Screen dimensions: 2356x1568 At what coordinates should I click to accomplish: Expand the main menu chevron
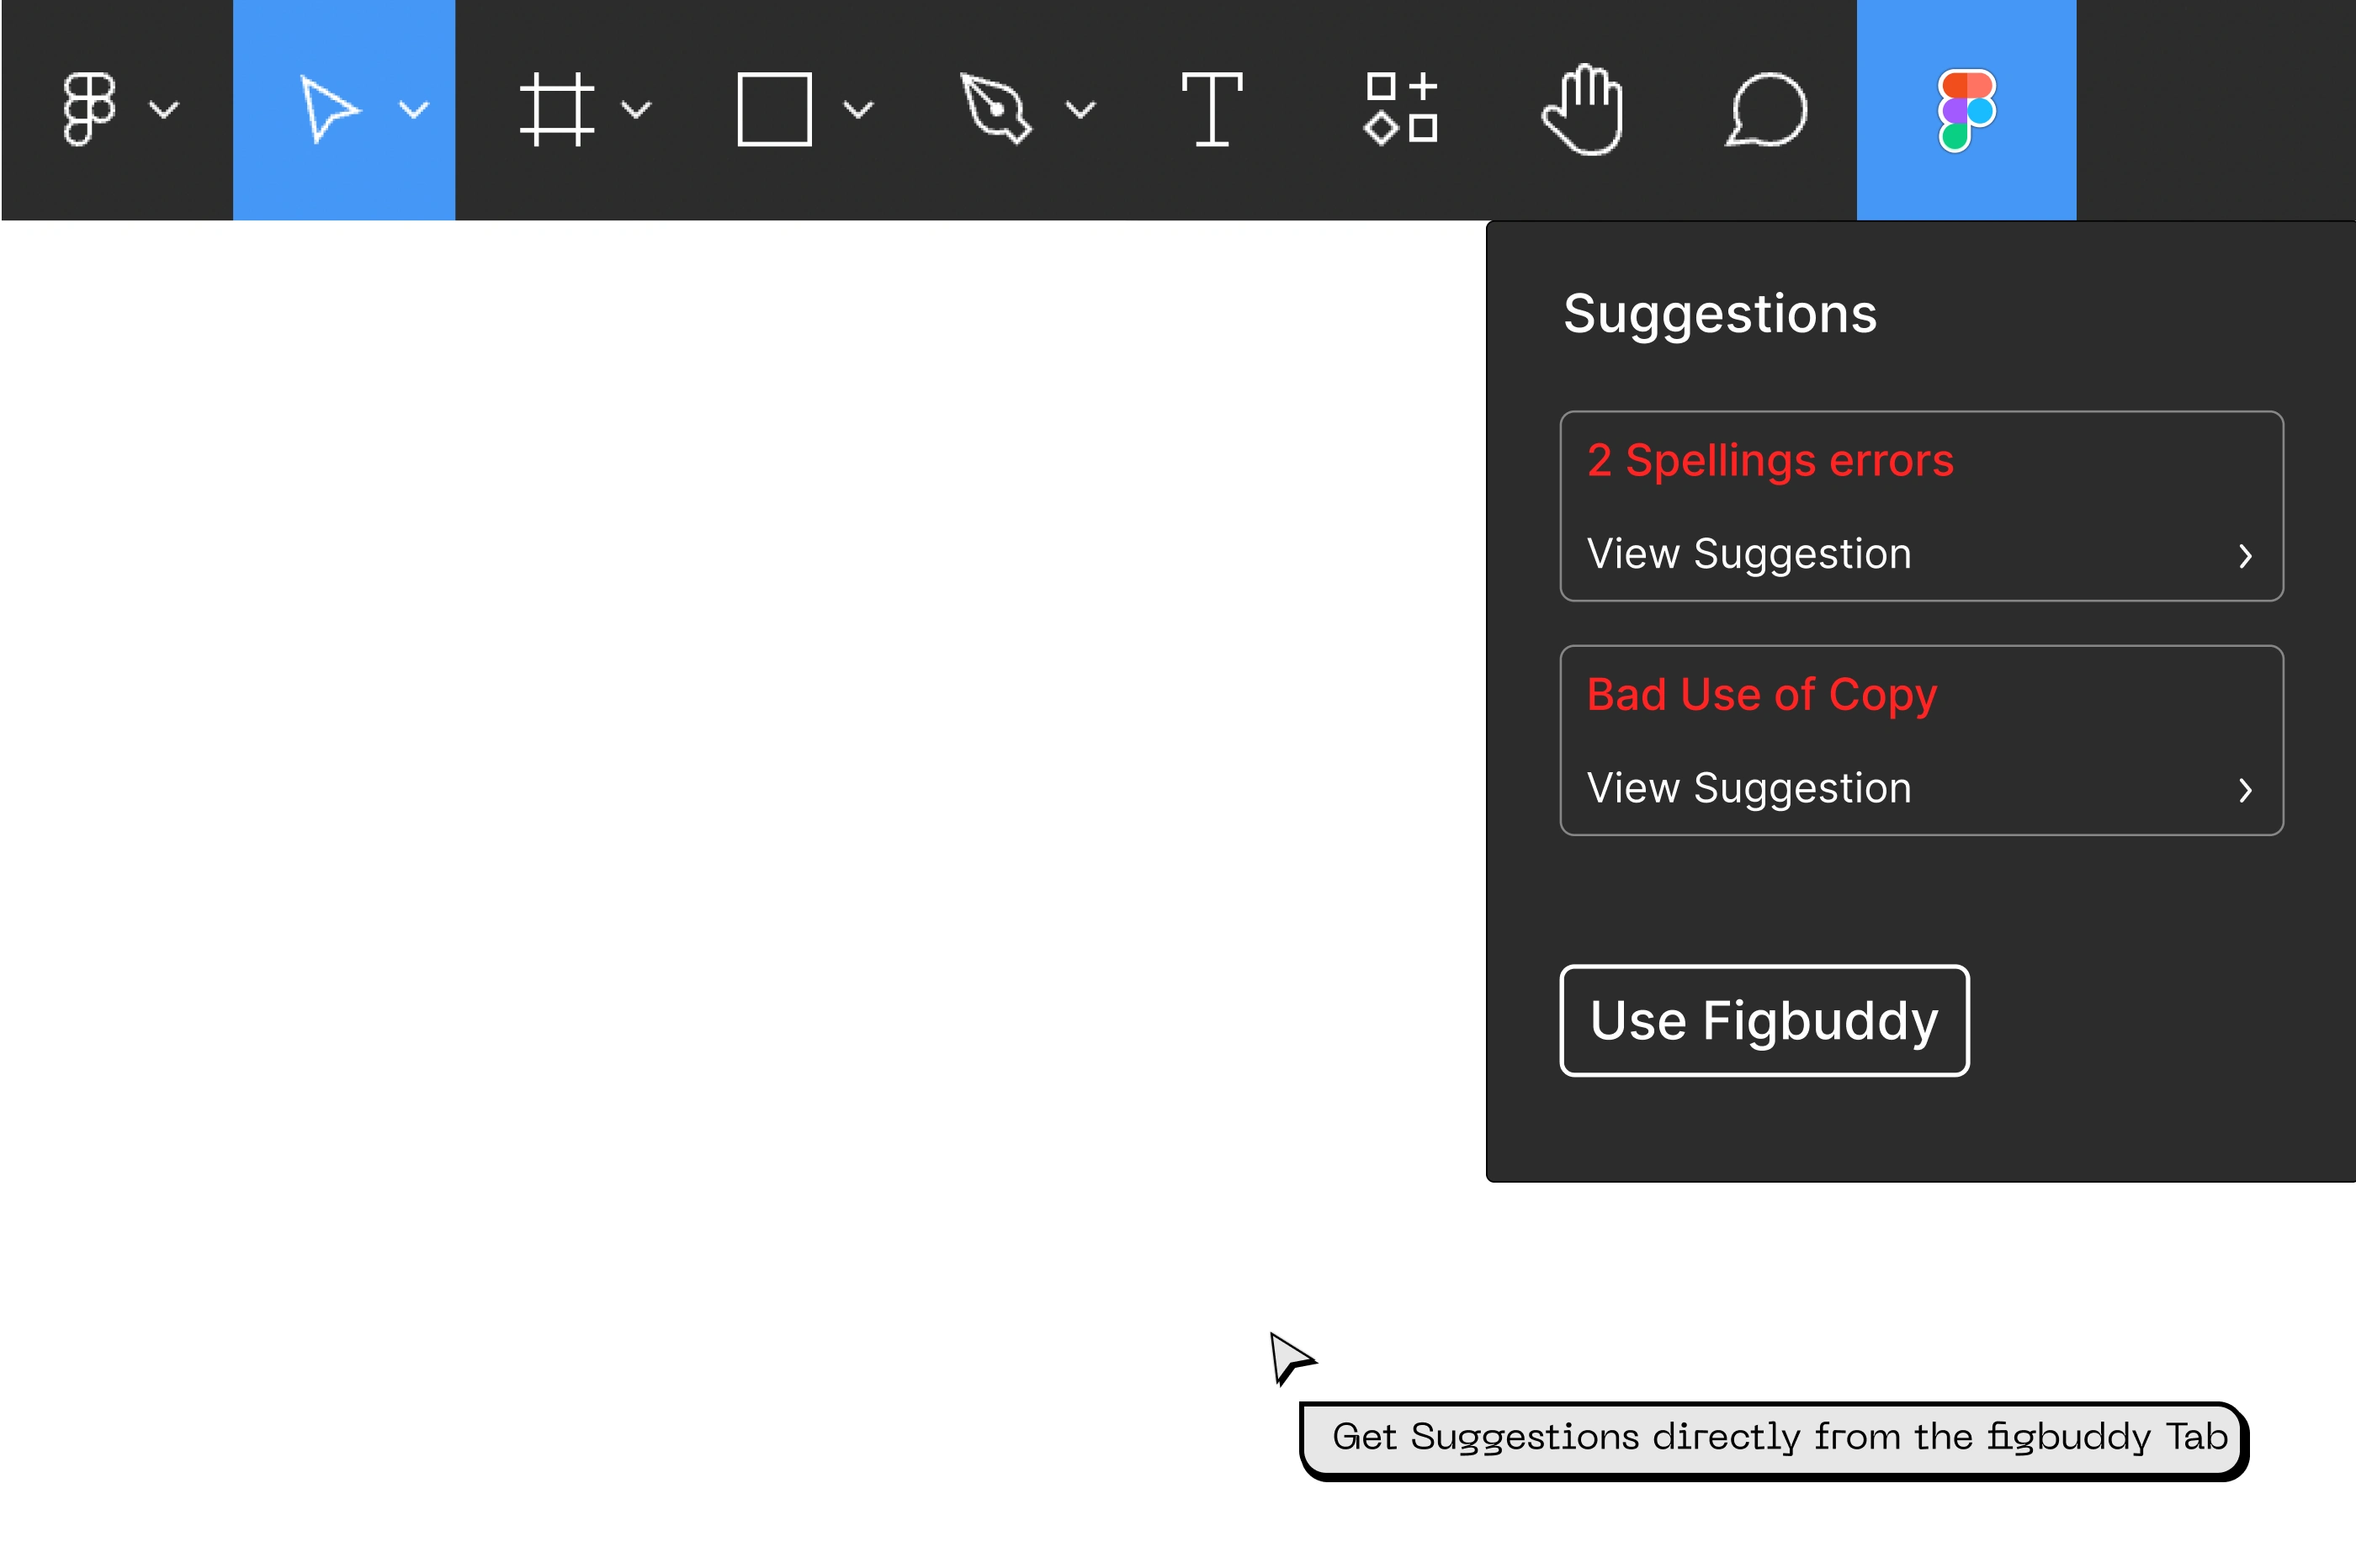164,109
